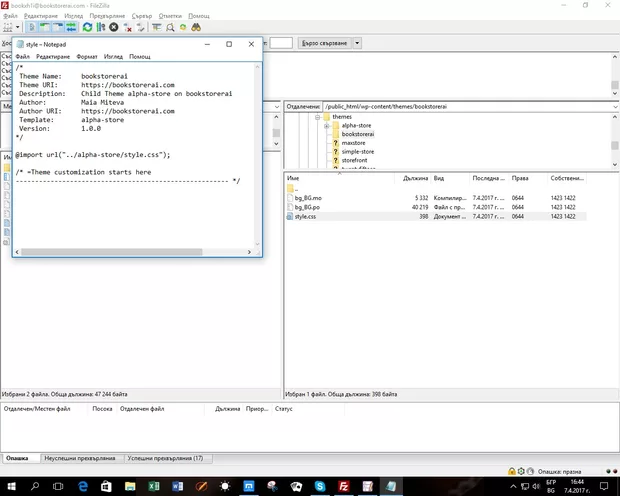
Task: Switch to the Неуспешни прехвърляния tab
Action: coord(80,458)
